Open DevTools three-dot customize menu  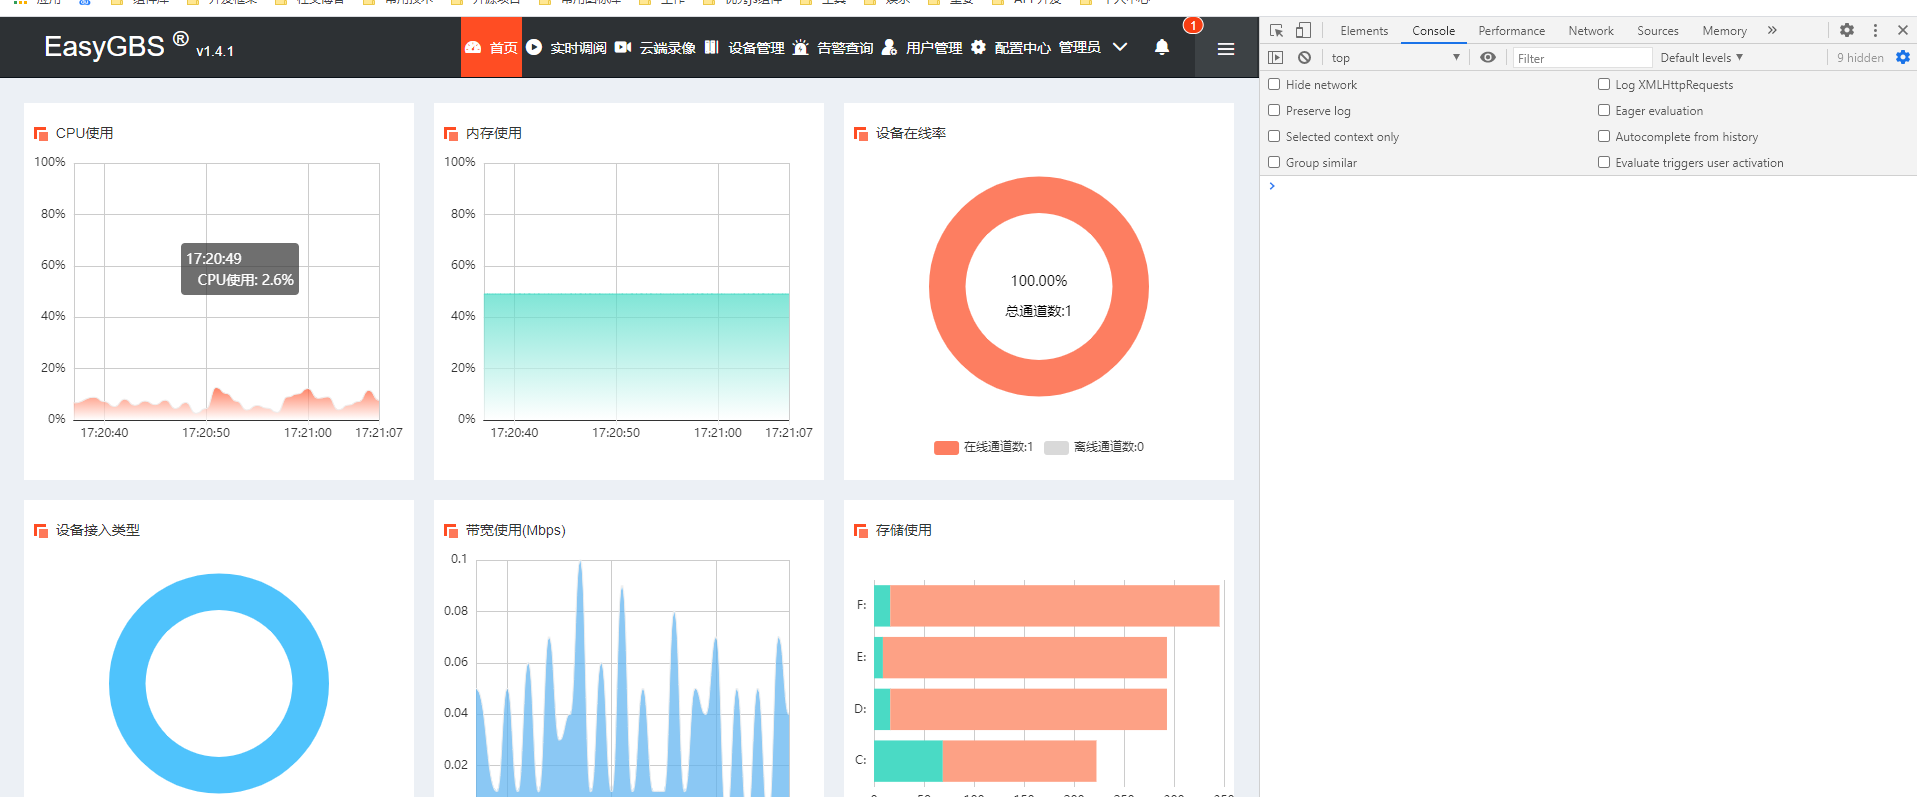coord(1875,30)
